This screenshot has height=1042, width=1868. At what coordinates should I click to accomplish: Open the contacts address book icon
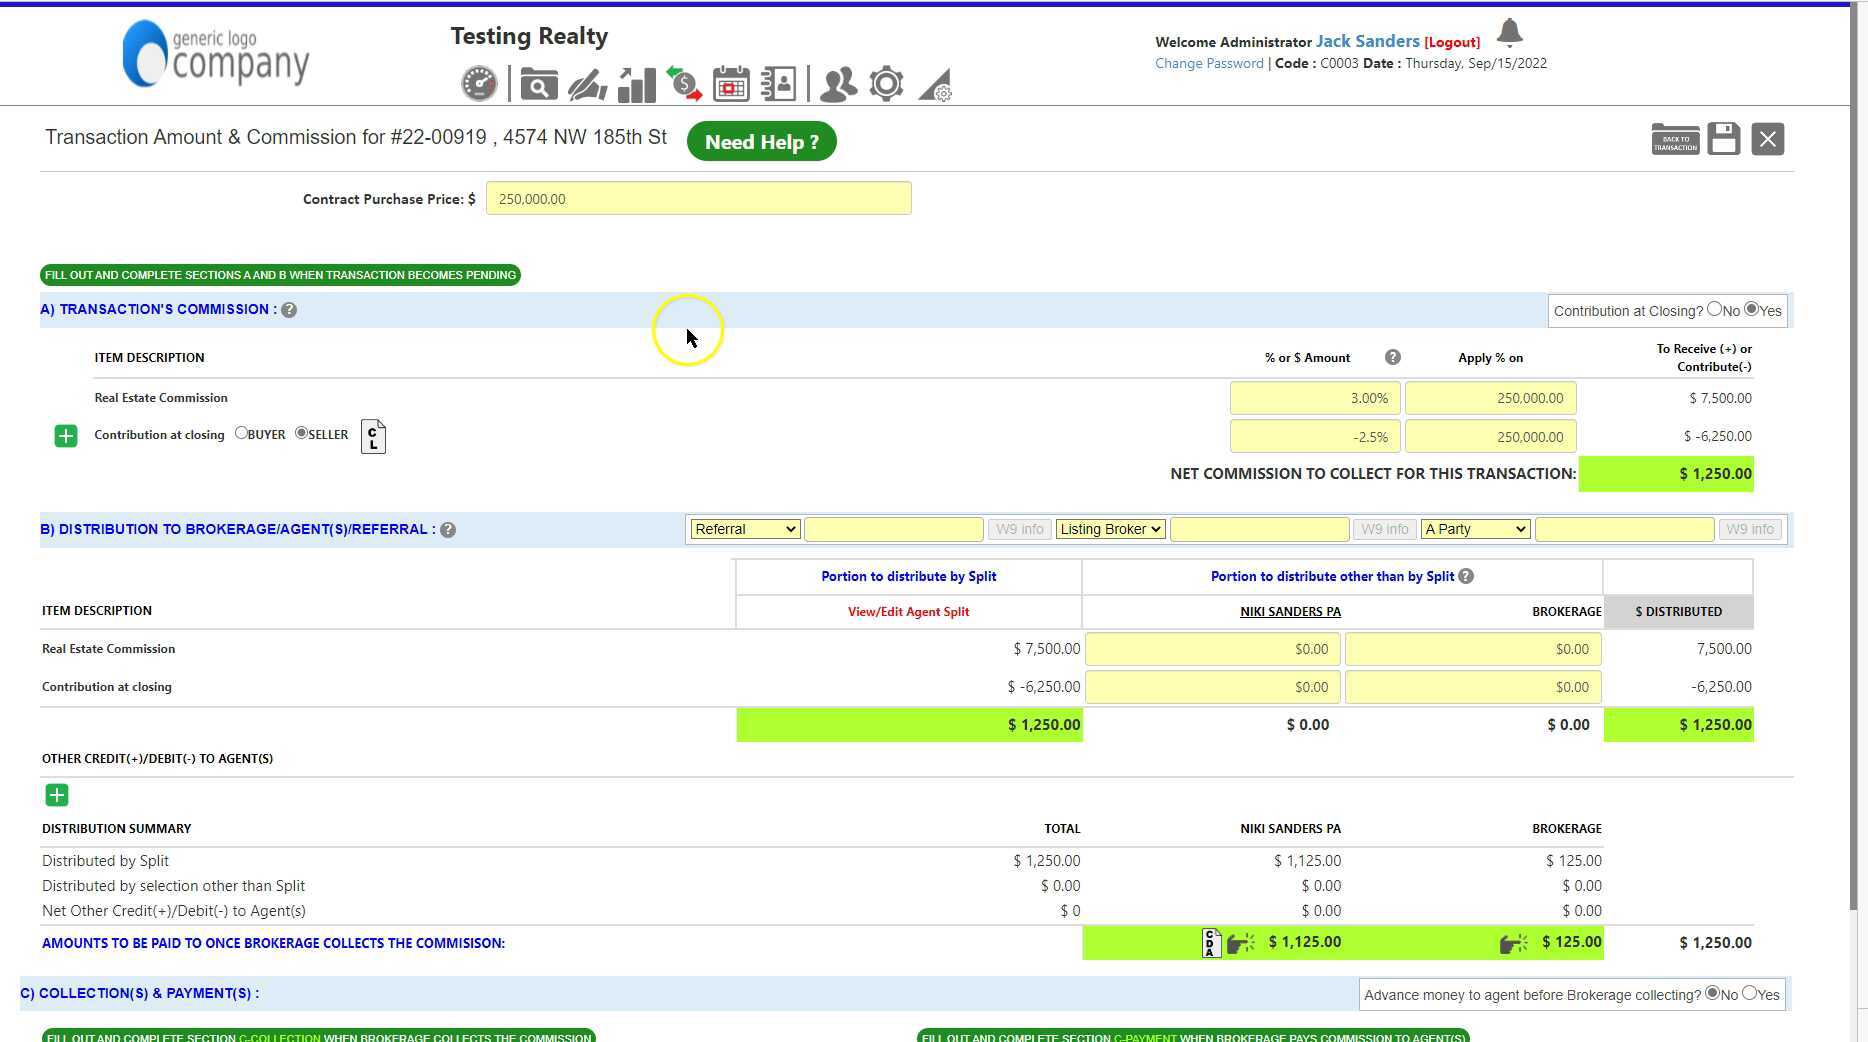tap(778, 85)
